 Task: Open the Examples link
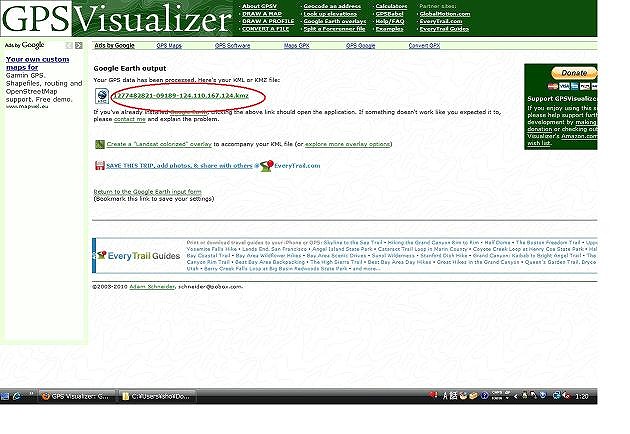coord(389,29)
